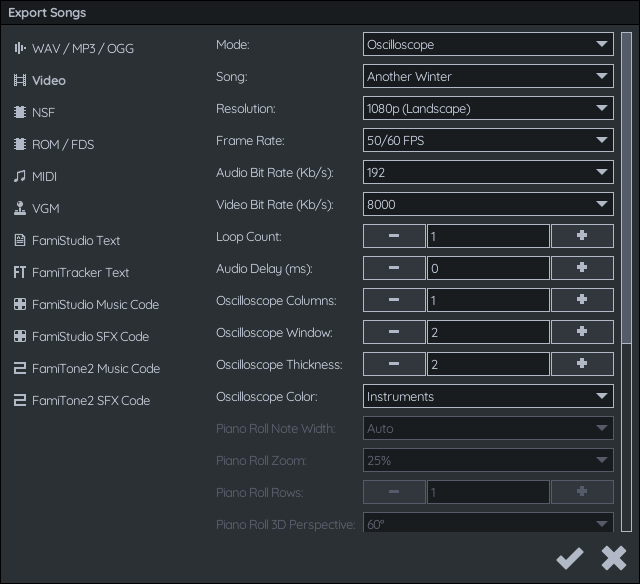Click the NSF chip icon
Image resolution: width=640 pixels, height=584 pixels.
[20, 112]
